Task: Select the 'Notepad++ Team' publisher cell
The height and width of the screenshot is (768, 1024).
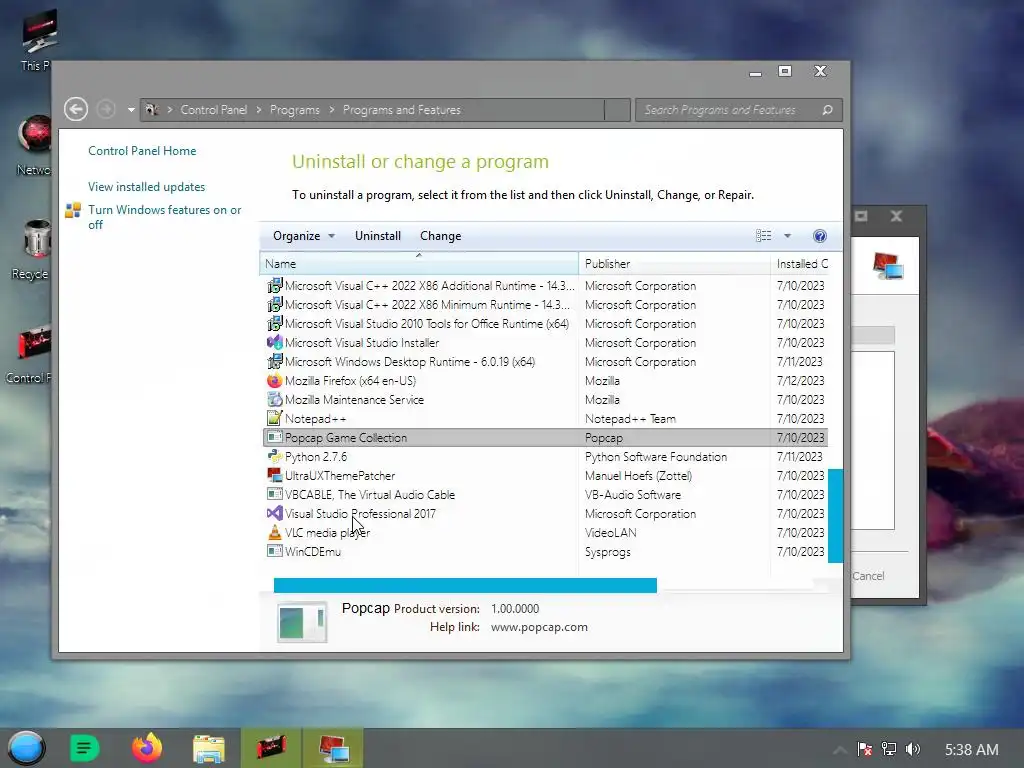Action: point(630,419)
